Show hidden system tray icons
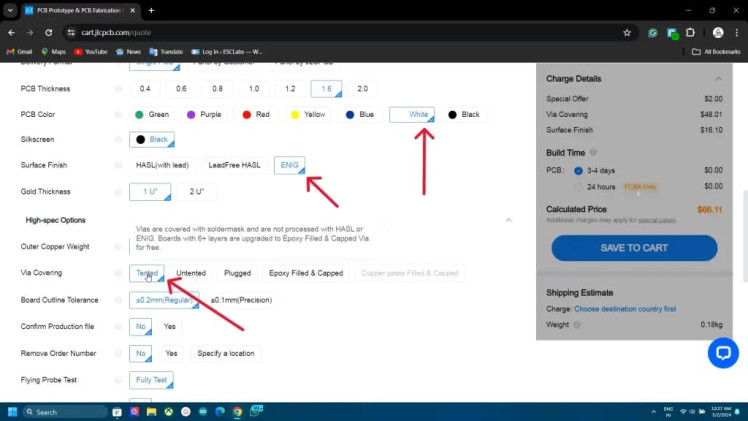Screen dimensions: 748x421 click(653, 411)
